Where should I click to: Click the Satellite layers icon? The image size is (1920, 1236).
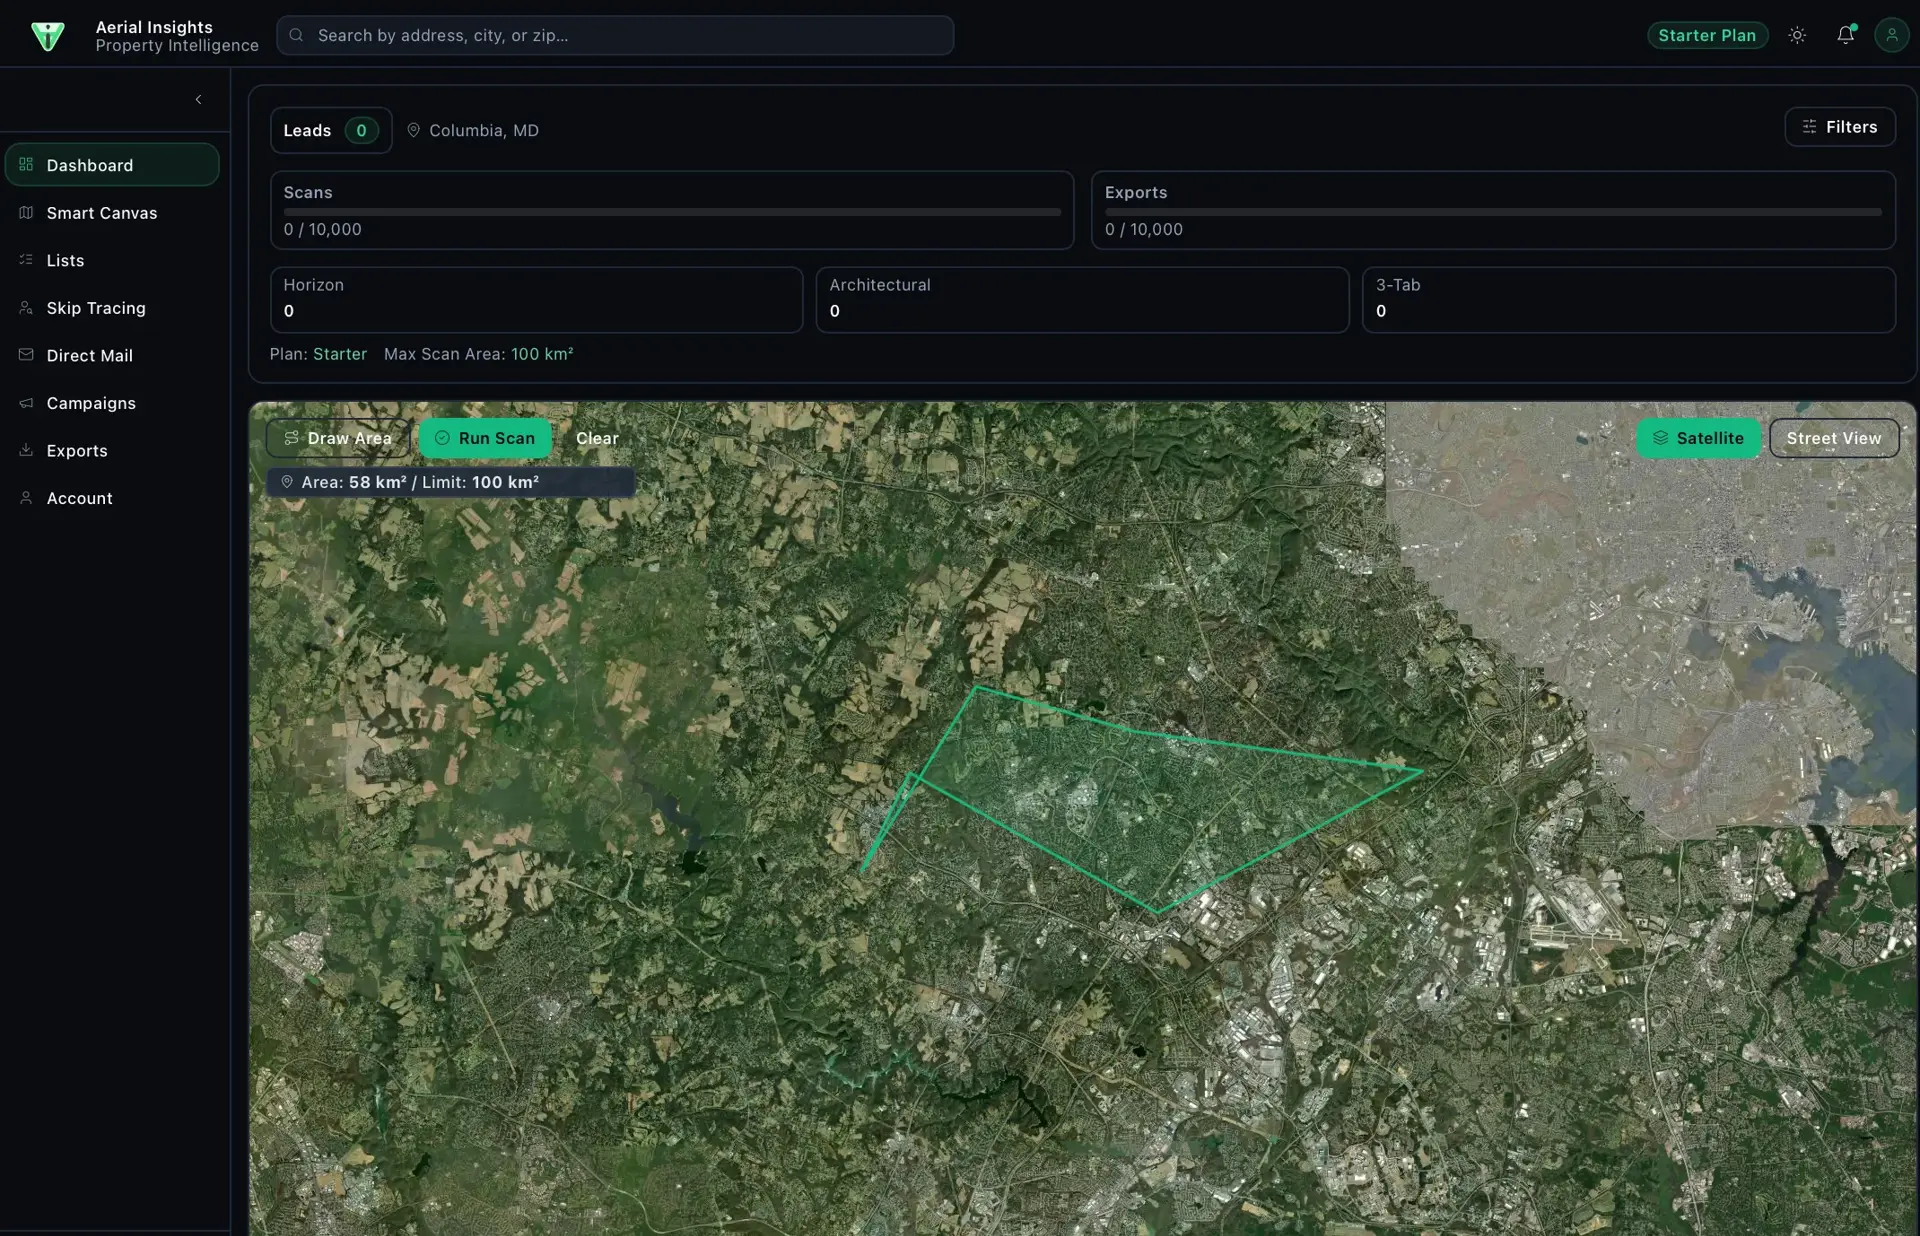(x=1660, y=438)
